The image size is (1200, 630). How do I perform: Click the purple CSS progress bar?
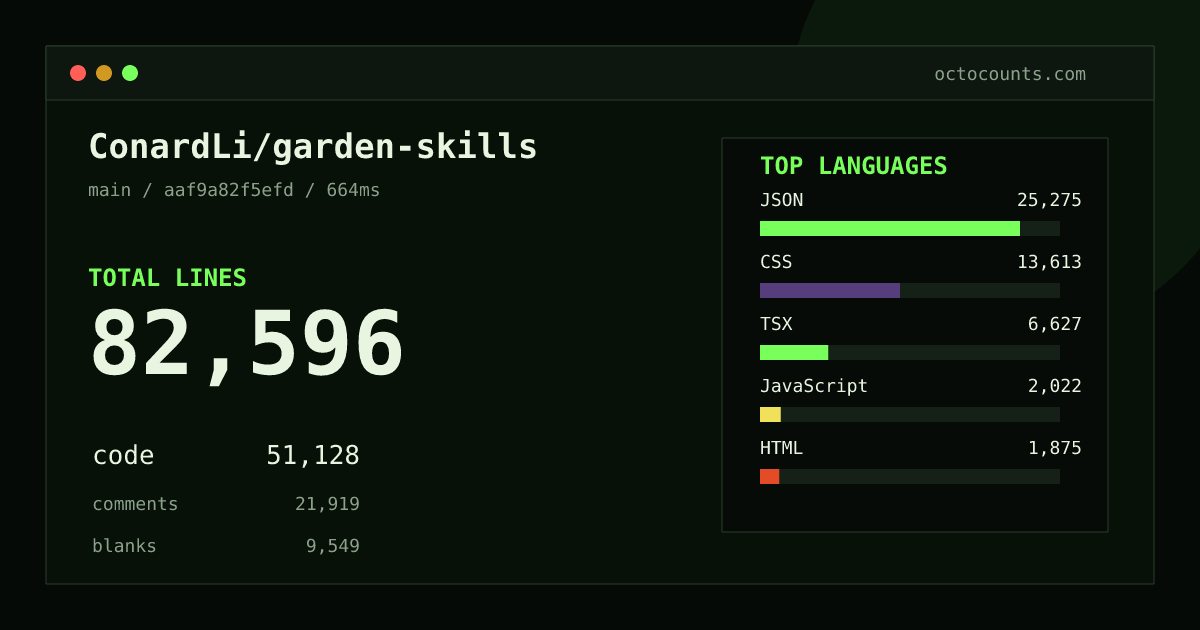point(830,290)
